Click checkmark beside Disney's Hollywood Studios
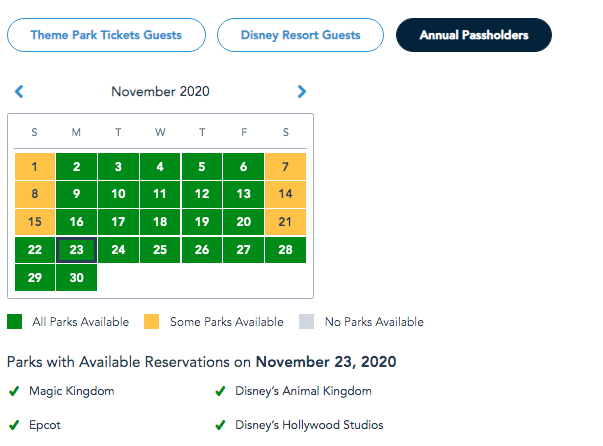 221,425
